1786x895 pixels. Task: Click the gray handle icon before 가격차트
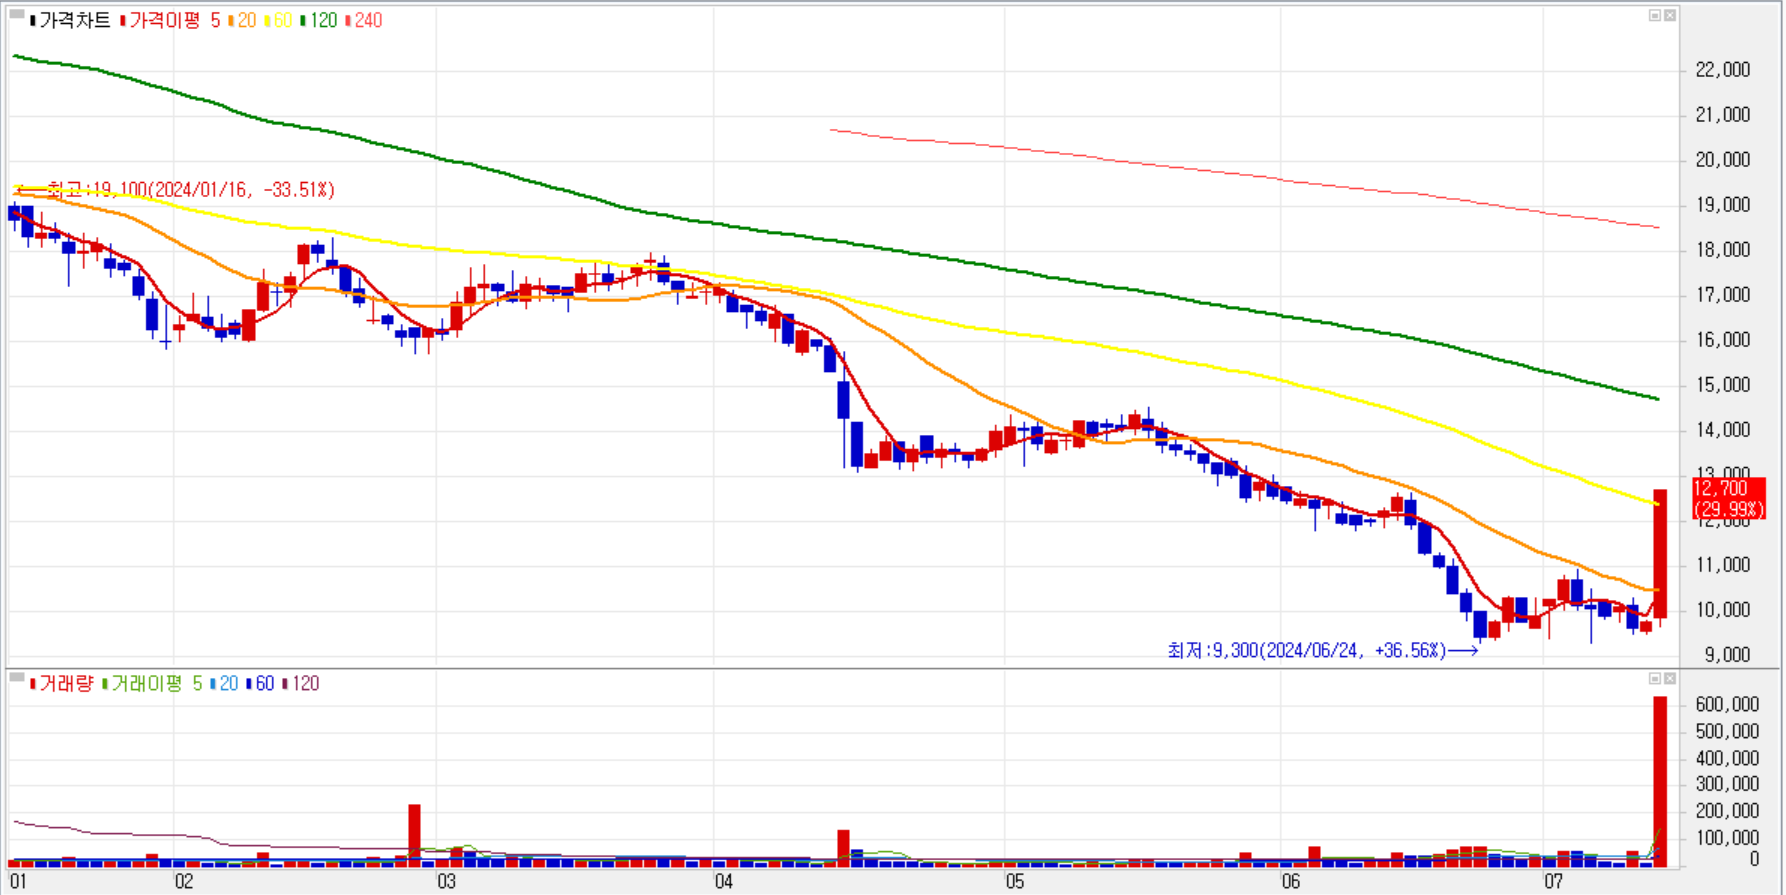[17, 16]
